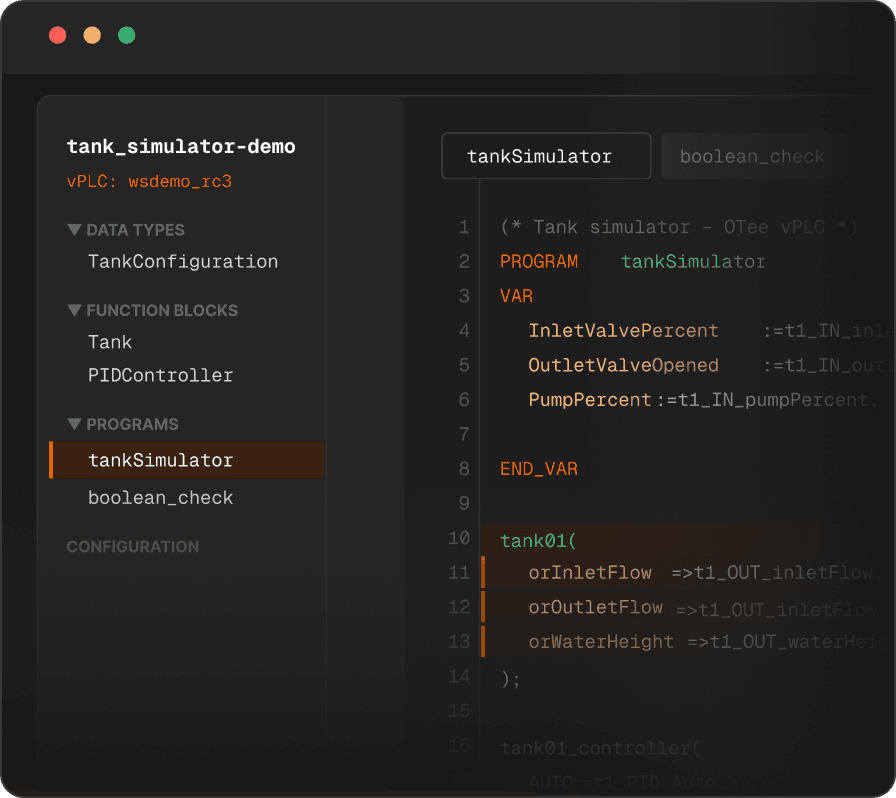This screenshot has width=896, height=798.
Task: Click line number 10 in the gutter
Action: 459,538
